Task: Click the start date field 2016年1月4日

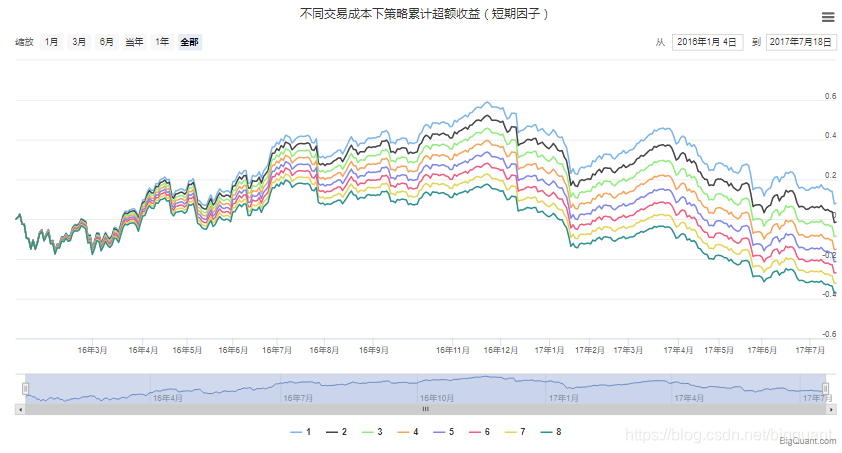Action: 707,42
